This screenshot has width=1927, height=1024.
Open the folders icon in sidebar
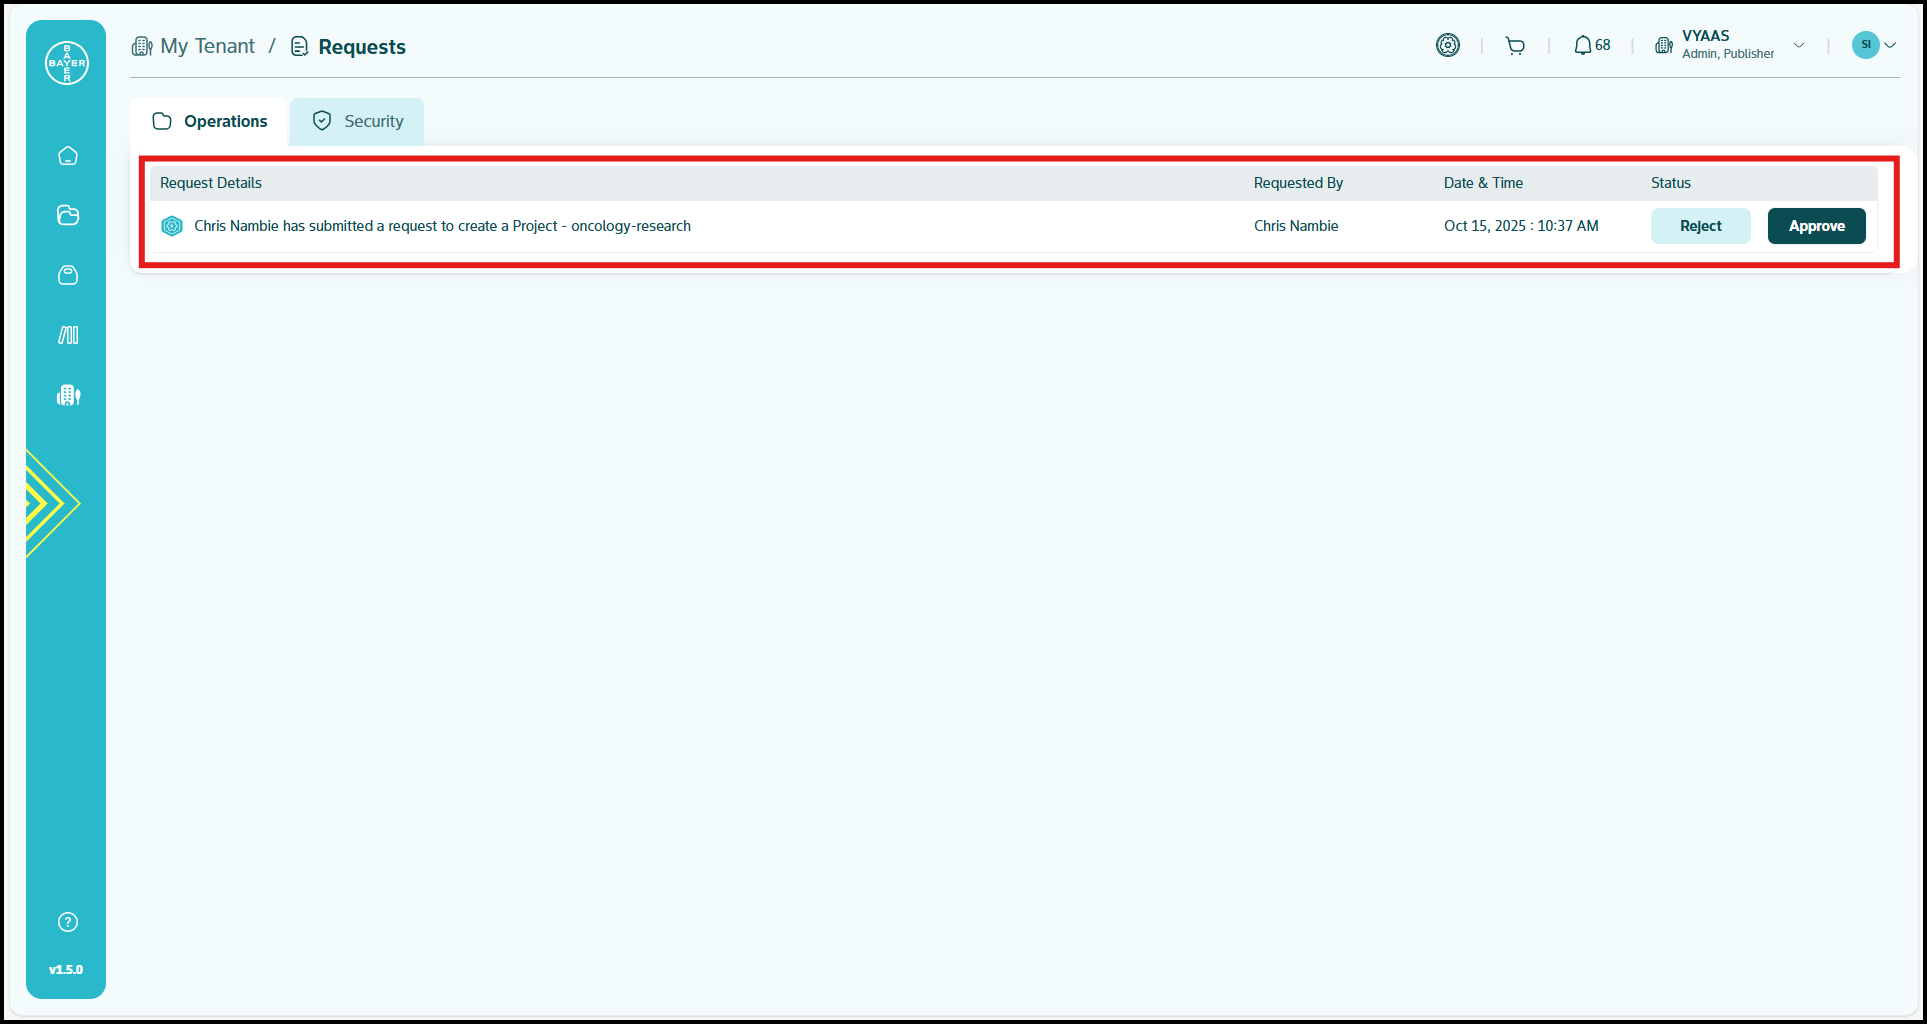tap(68, 216)
